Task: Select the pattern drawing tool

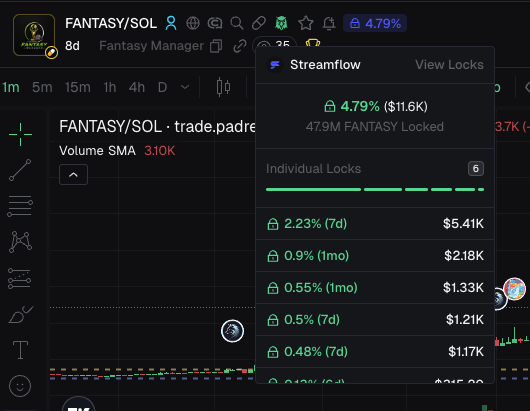Action: pyautogui.click(x=20, y=242)
